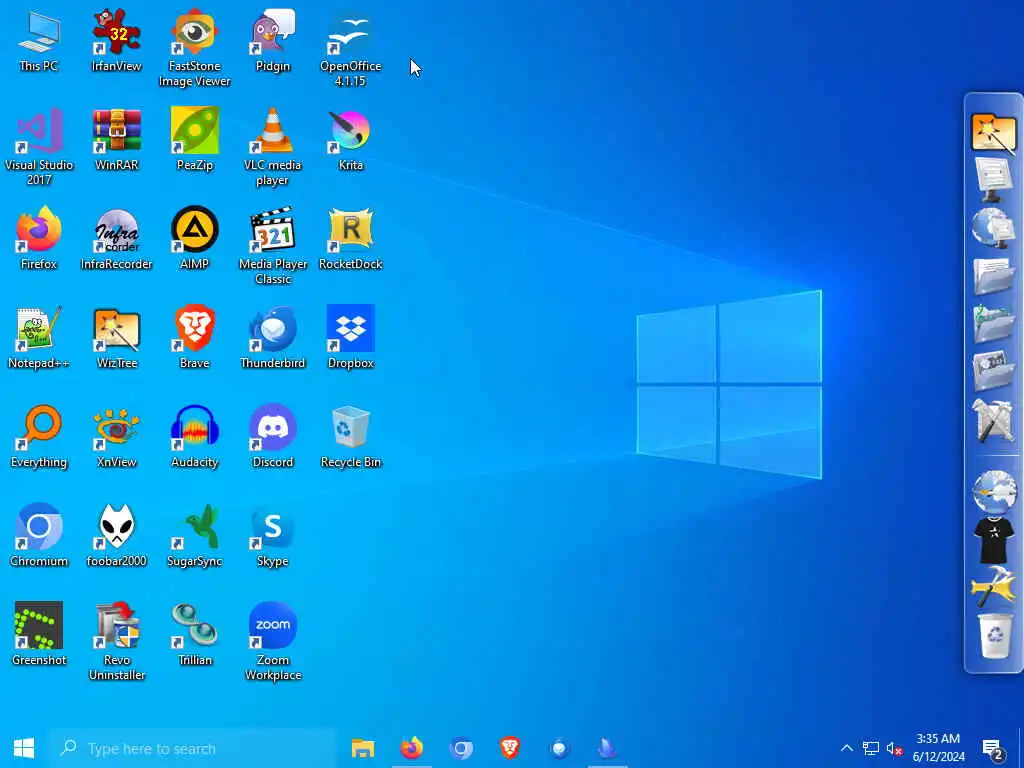This screenshot has width=1024, height=768.
Task: Open the muted volume tray icon
Action: click(x=895, y=748)
